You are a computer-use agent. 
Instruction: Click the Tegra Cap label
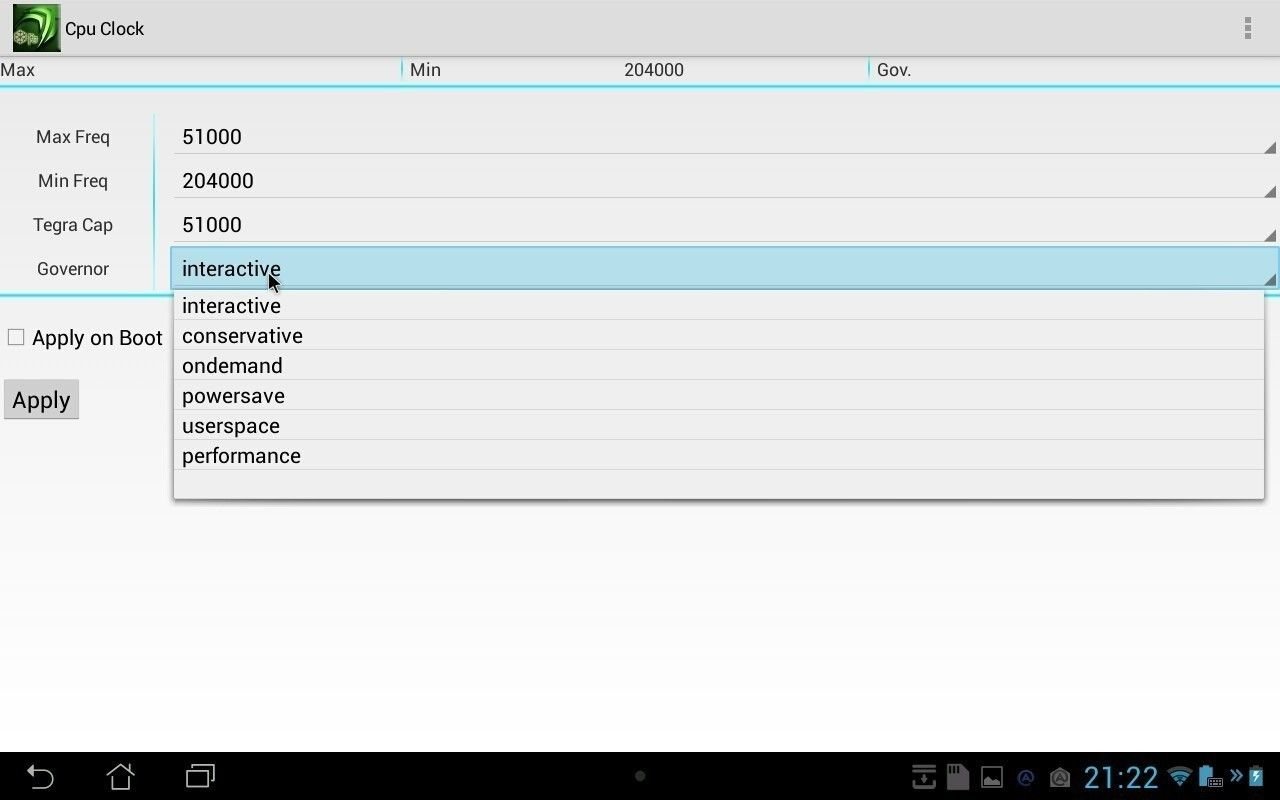click(73, 224)
